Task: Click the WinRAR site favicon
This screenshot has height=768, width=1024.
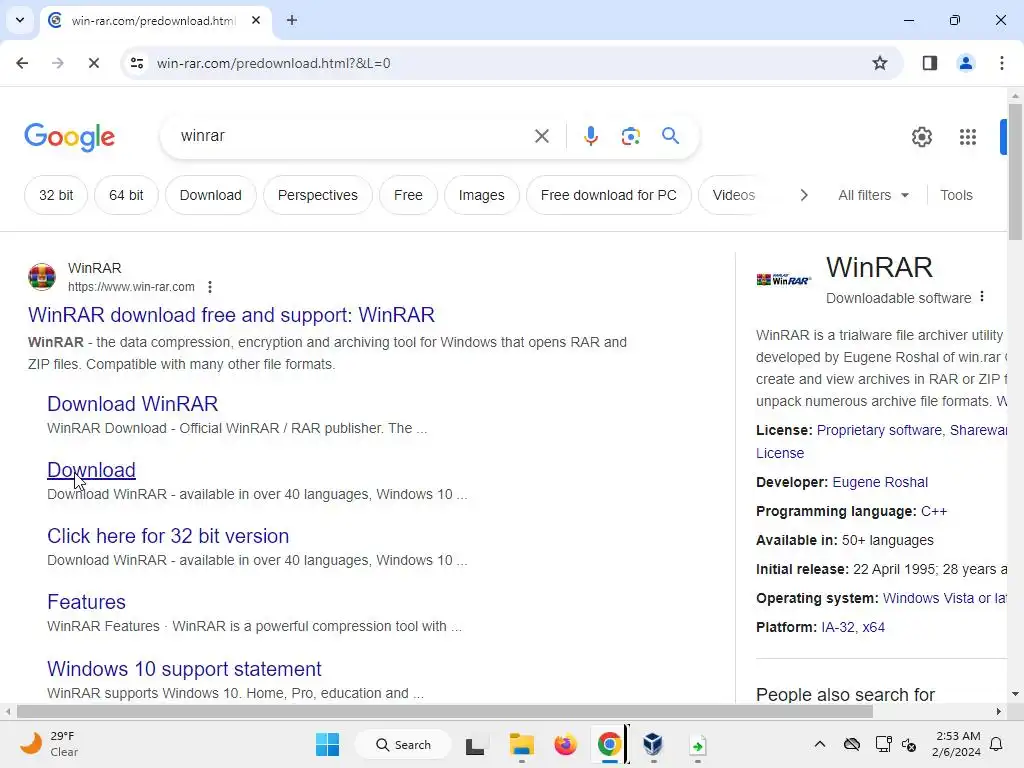Action: pos(42,276)
